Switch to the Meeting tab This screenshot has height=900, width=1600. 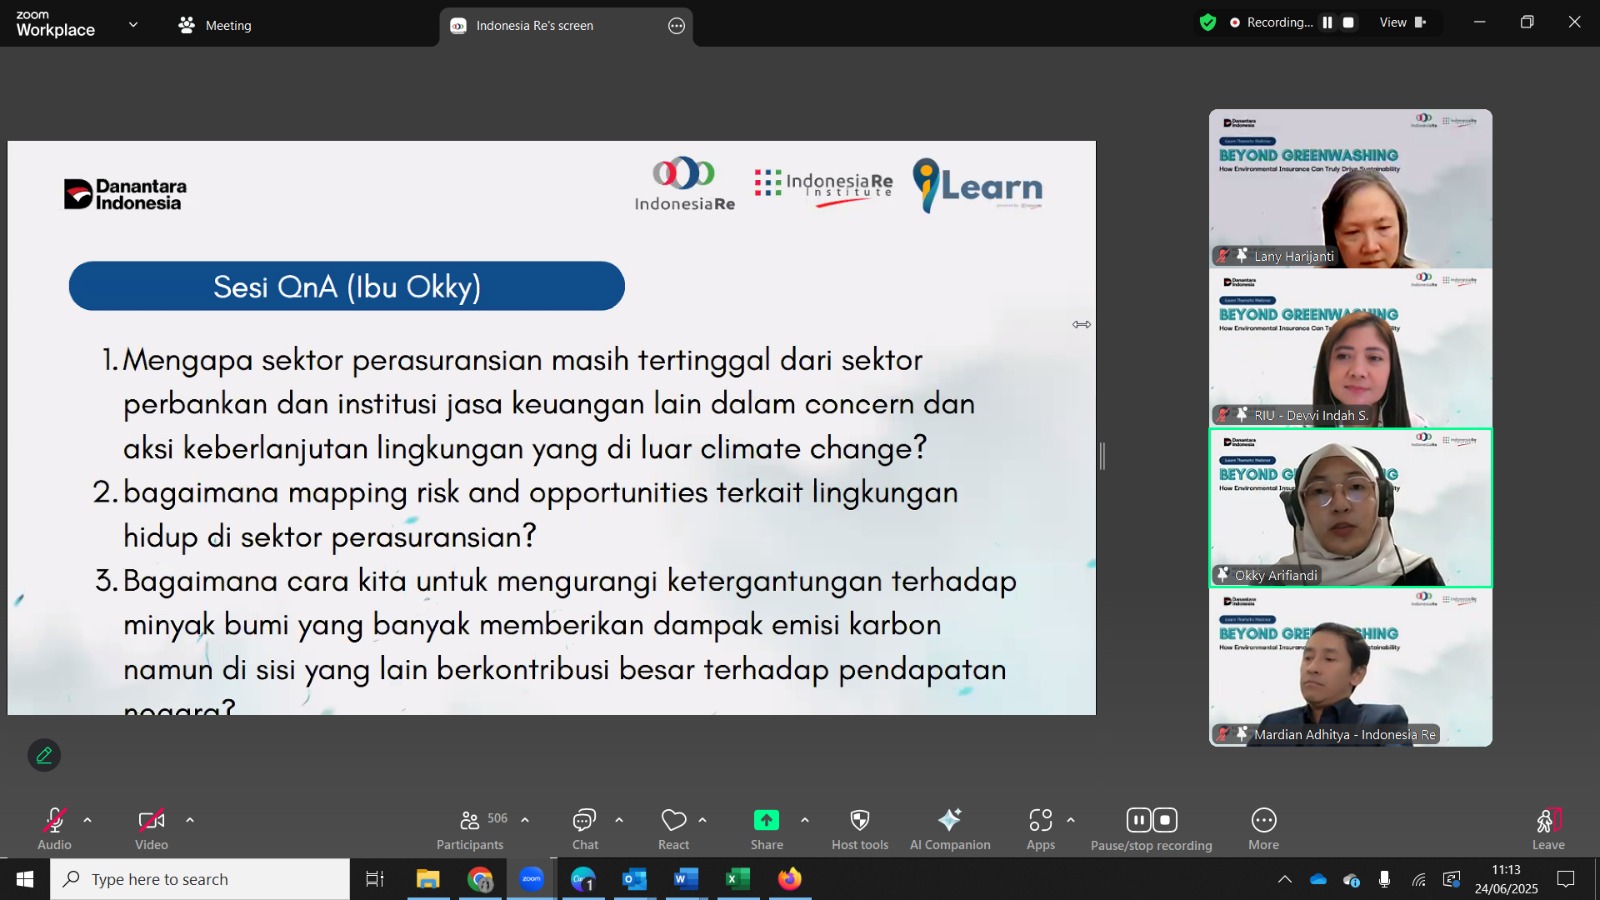coord(215,25)
